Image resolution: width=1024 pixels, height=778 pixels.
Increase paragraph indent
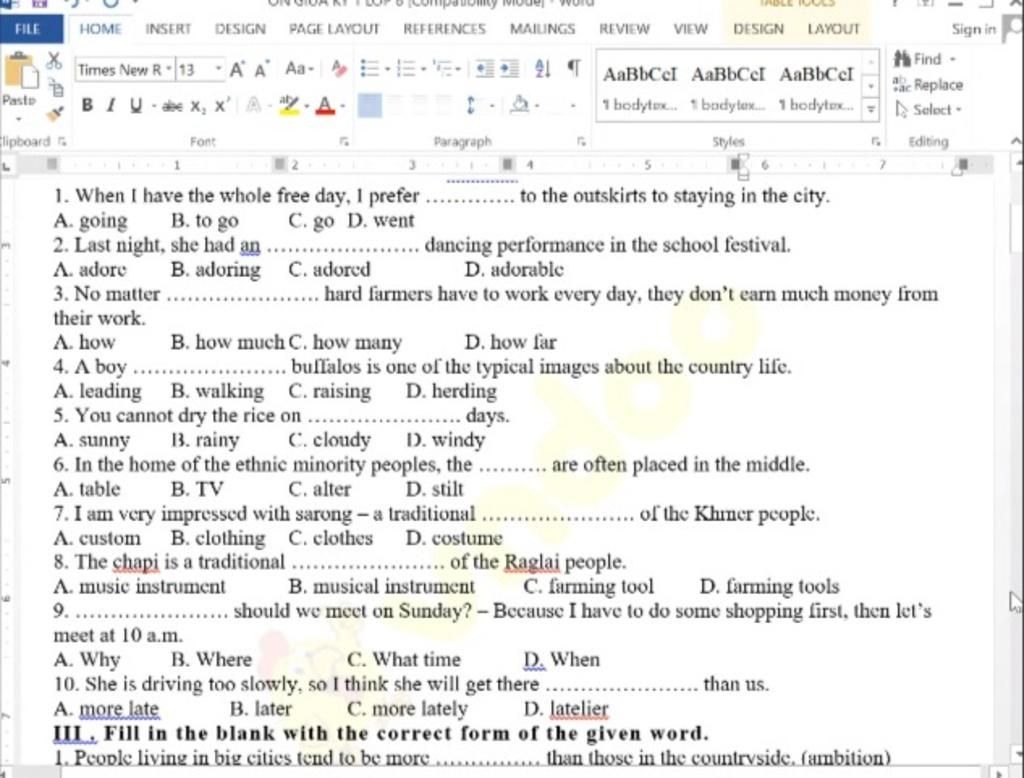coord(509,69)
